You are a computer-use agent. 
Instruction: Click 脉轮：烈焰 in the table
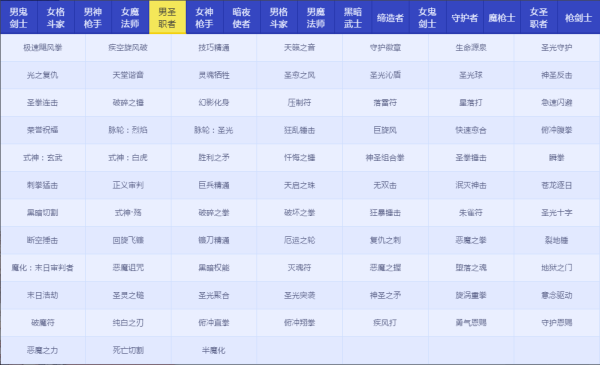[128, 130]
